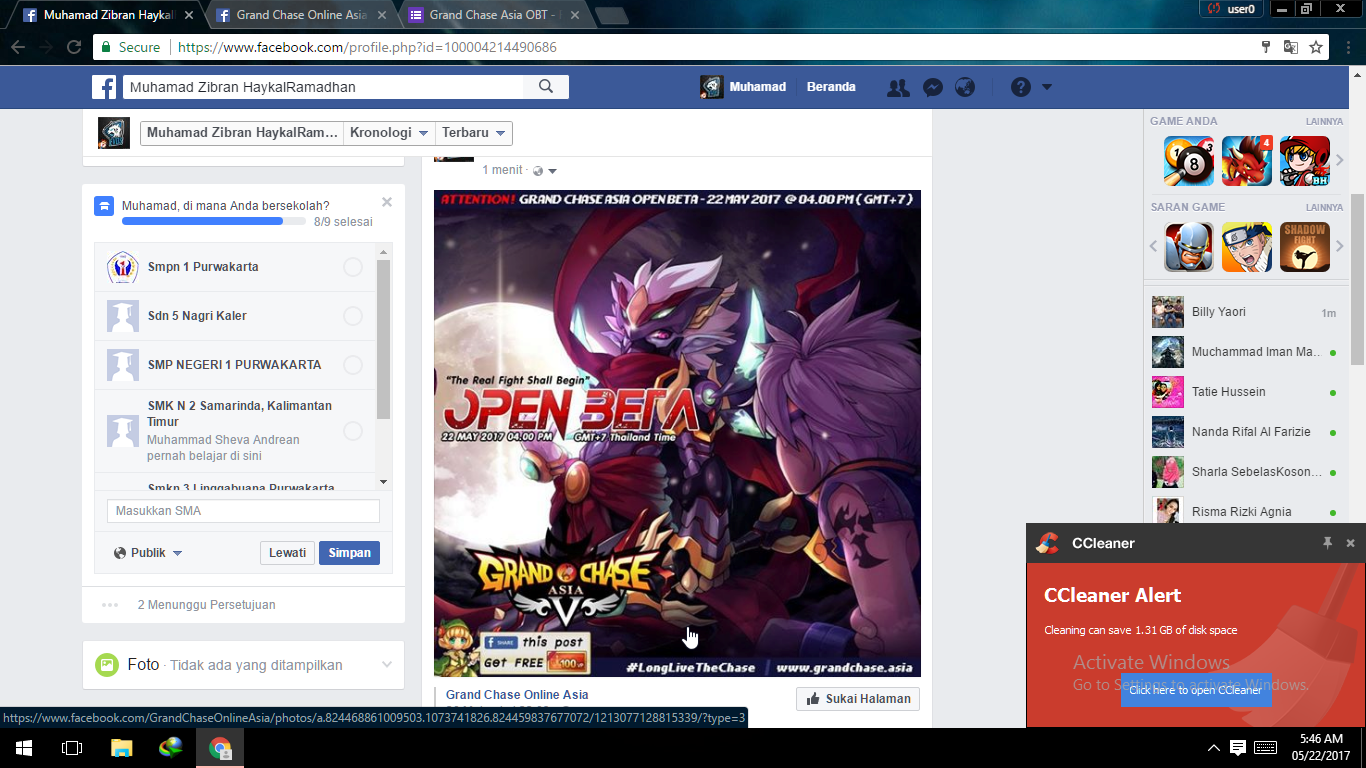
Task: Dismiss the school question card
Action: click(x=387, y=202)
